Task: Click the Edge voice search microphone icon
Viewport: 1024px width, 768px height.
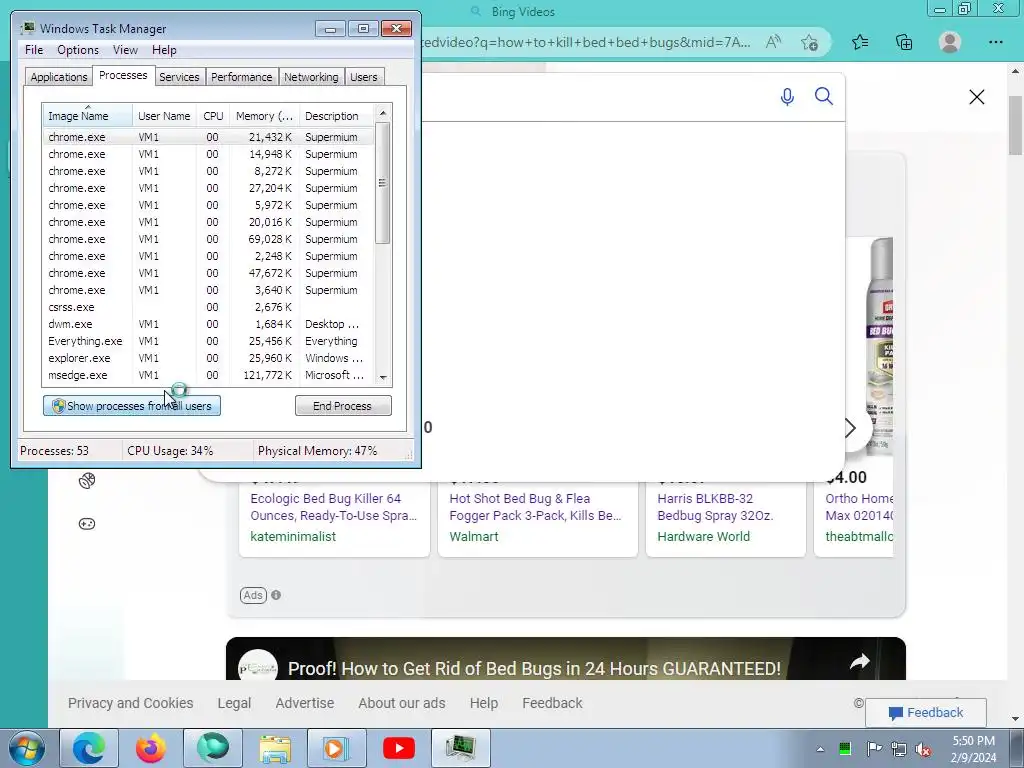Action: point(787,97)
